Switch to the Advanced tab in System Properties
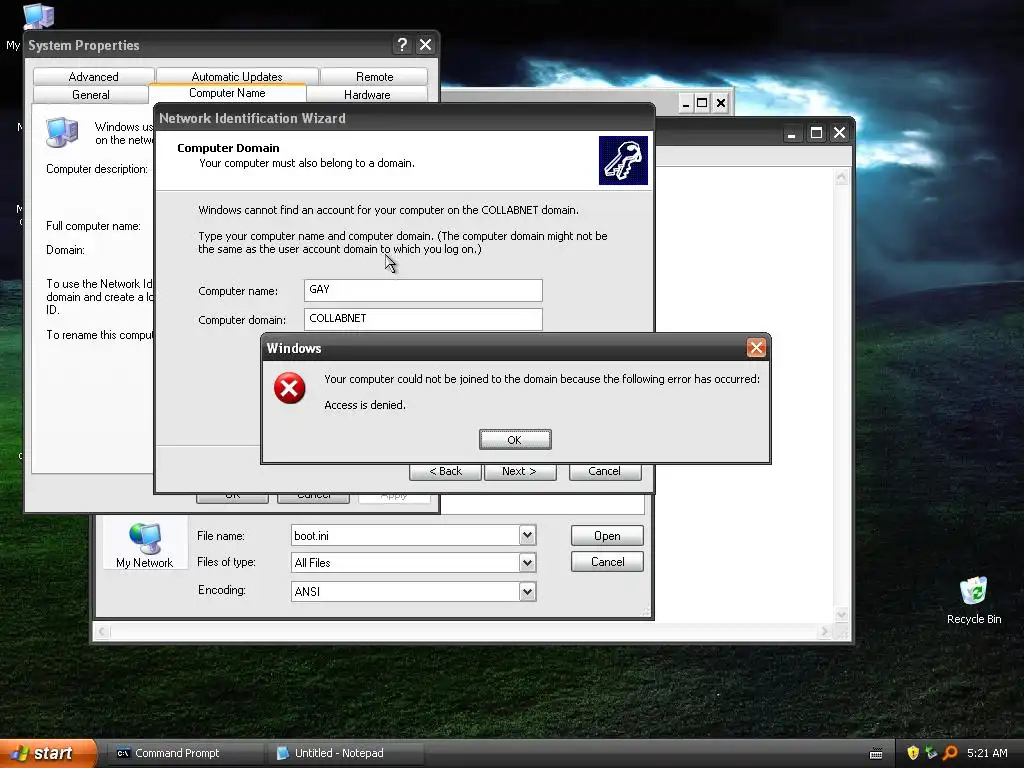1024x768 pixels. [93, 76]
